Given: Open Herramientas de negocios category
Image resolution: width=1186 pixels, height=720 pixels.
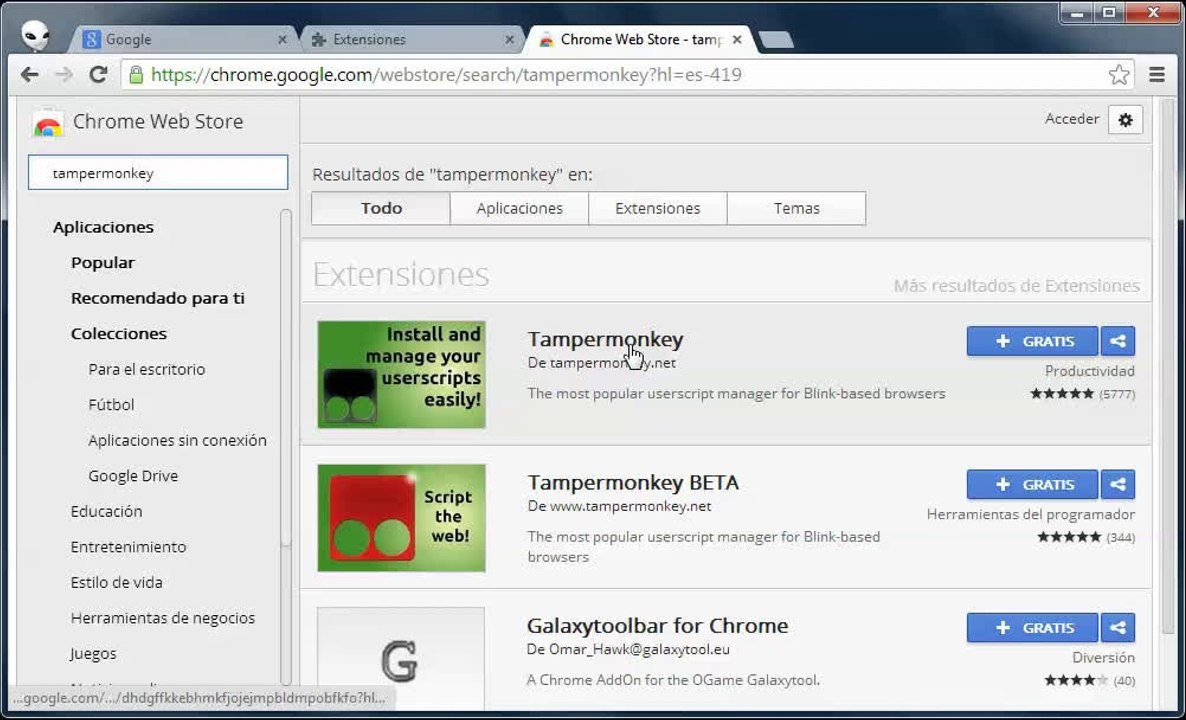Looking at the screenshot, I should (163, 618).
